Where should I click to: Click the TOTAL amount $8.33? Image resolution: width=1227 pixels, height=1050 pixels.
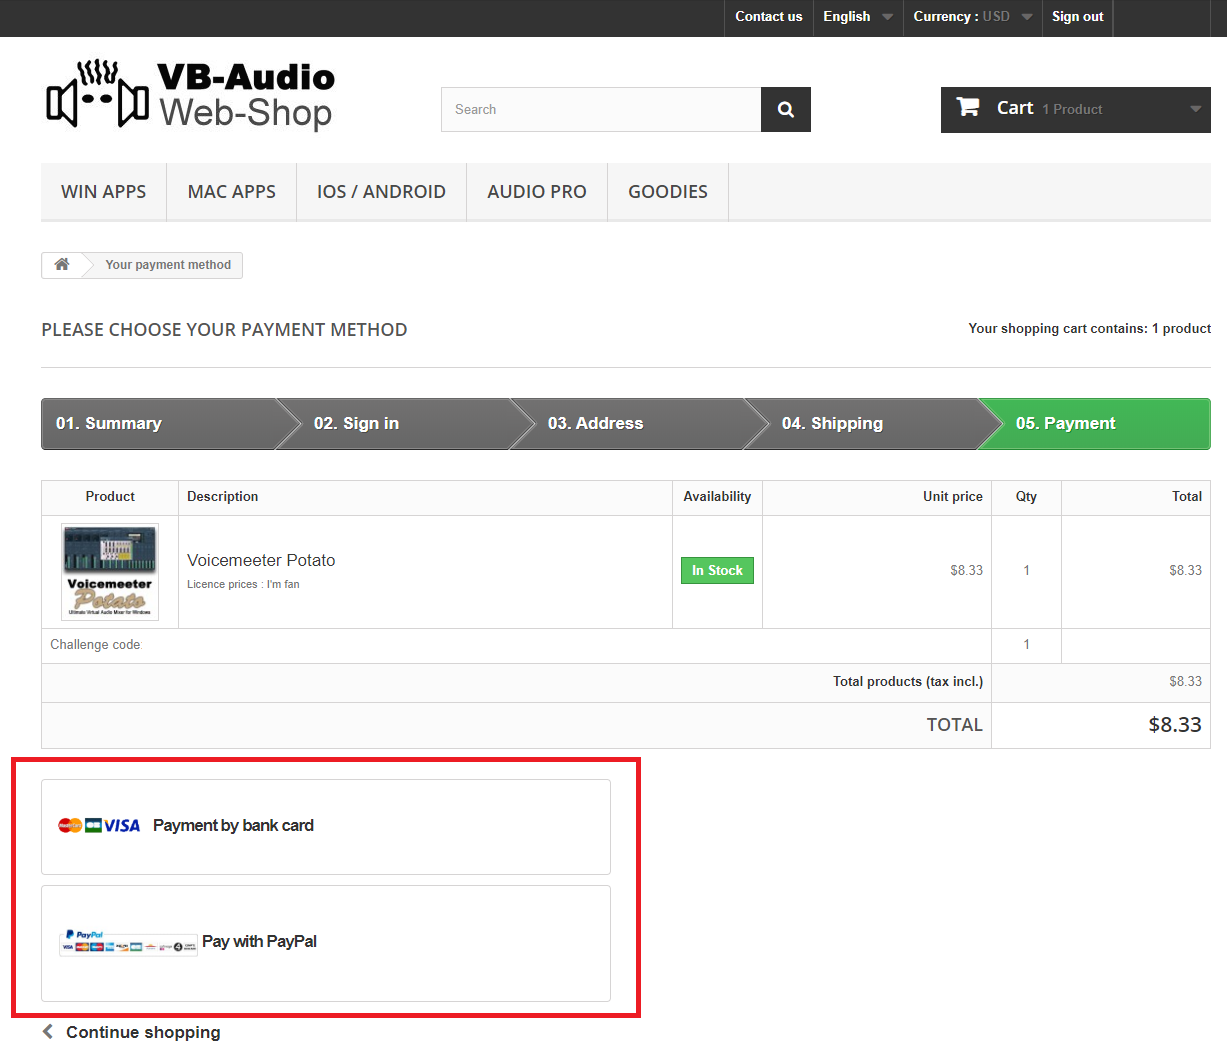point(1175,725)
